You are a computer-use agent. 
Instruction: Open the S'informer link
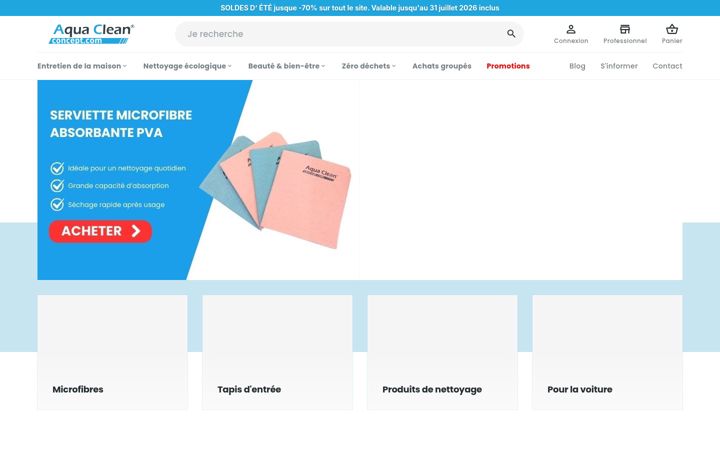tap(619, 66)
